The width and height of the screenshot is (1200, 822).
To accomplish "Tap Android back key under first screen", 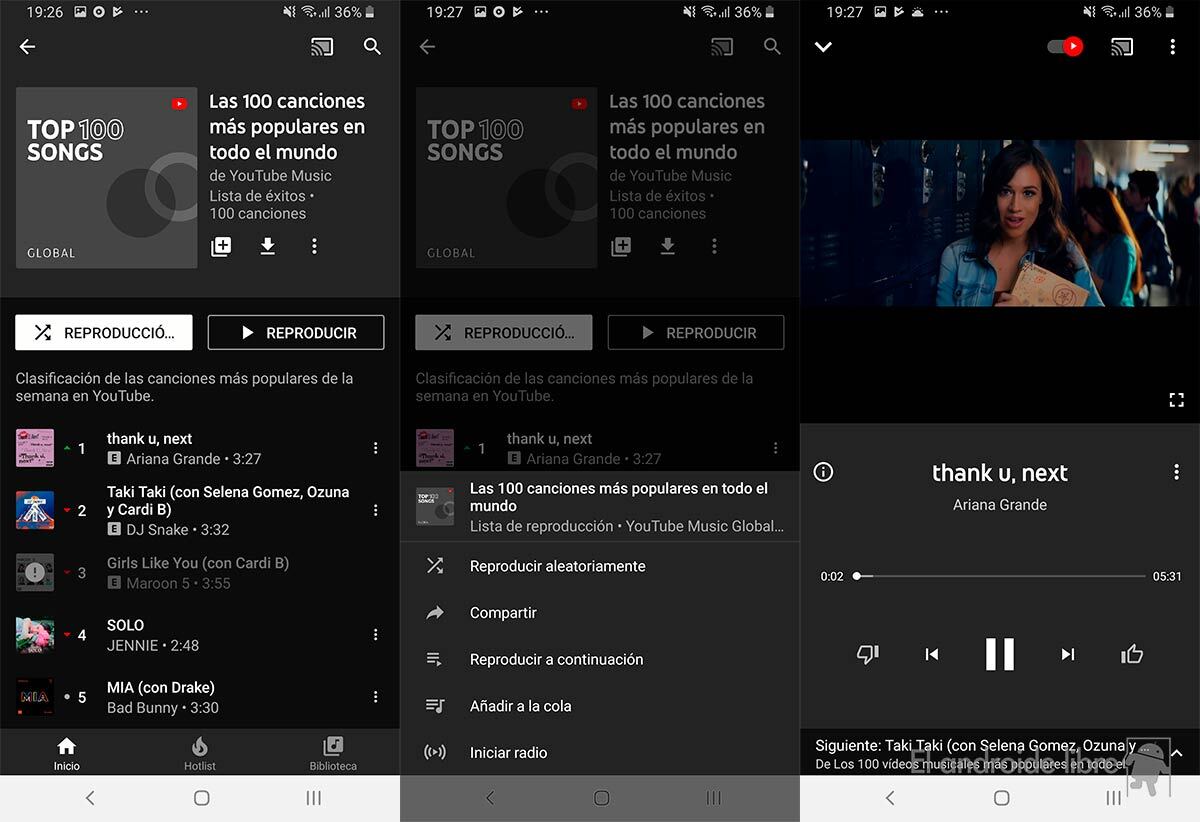I will [x=90, y=798].
